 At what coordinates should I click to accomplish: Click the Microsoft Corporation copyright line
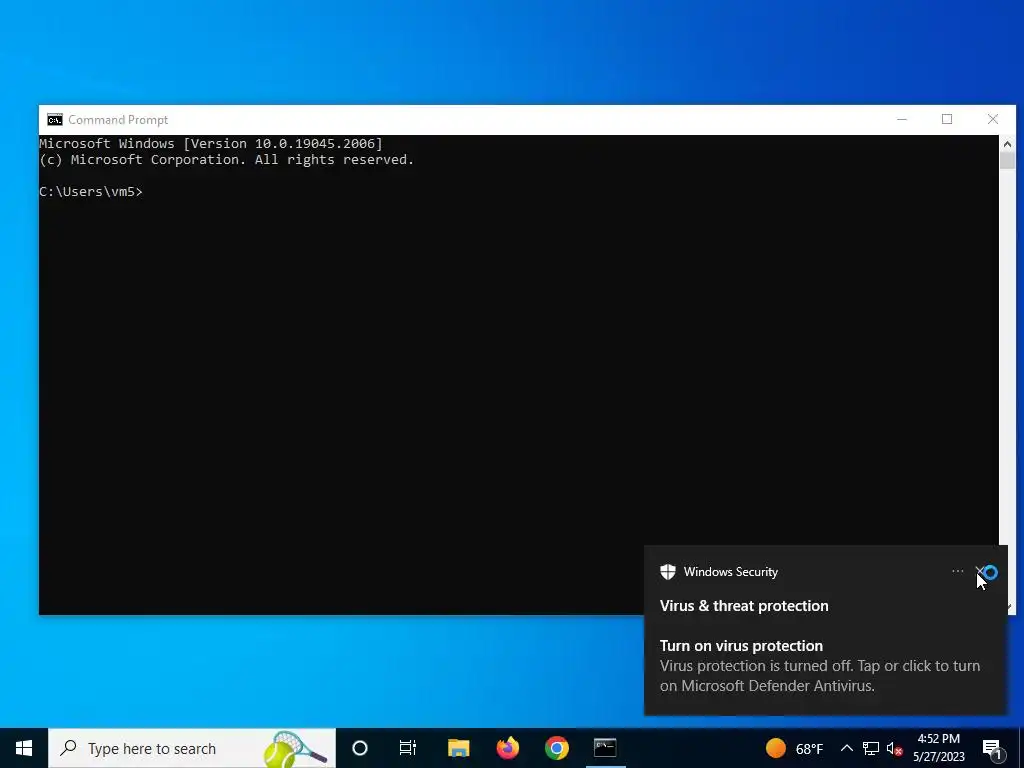(x=227, y=160)
